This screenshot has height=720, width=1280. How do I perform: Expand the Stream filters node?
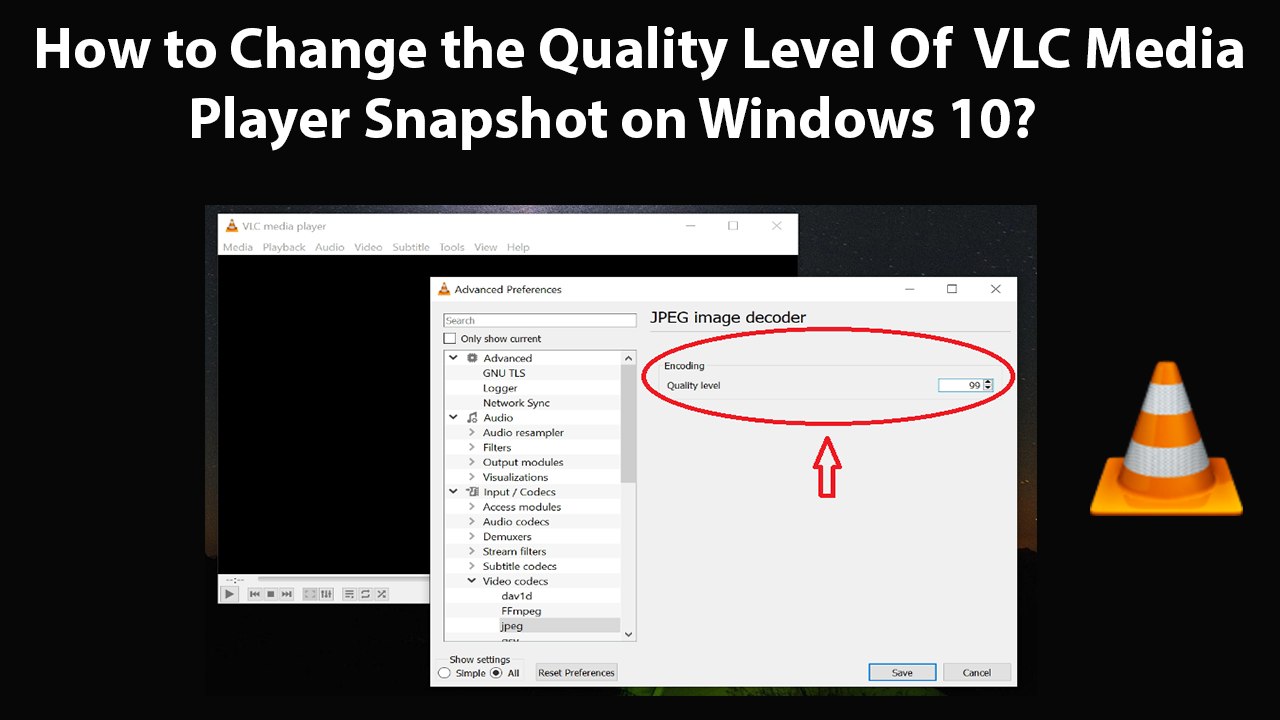point(472,551)
